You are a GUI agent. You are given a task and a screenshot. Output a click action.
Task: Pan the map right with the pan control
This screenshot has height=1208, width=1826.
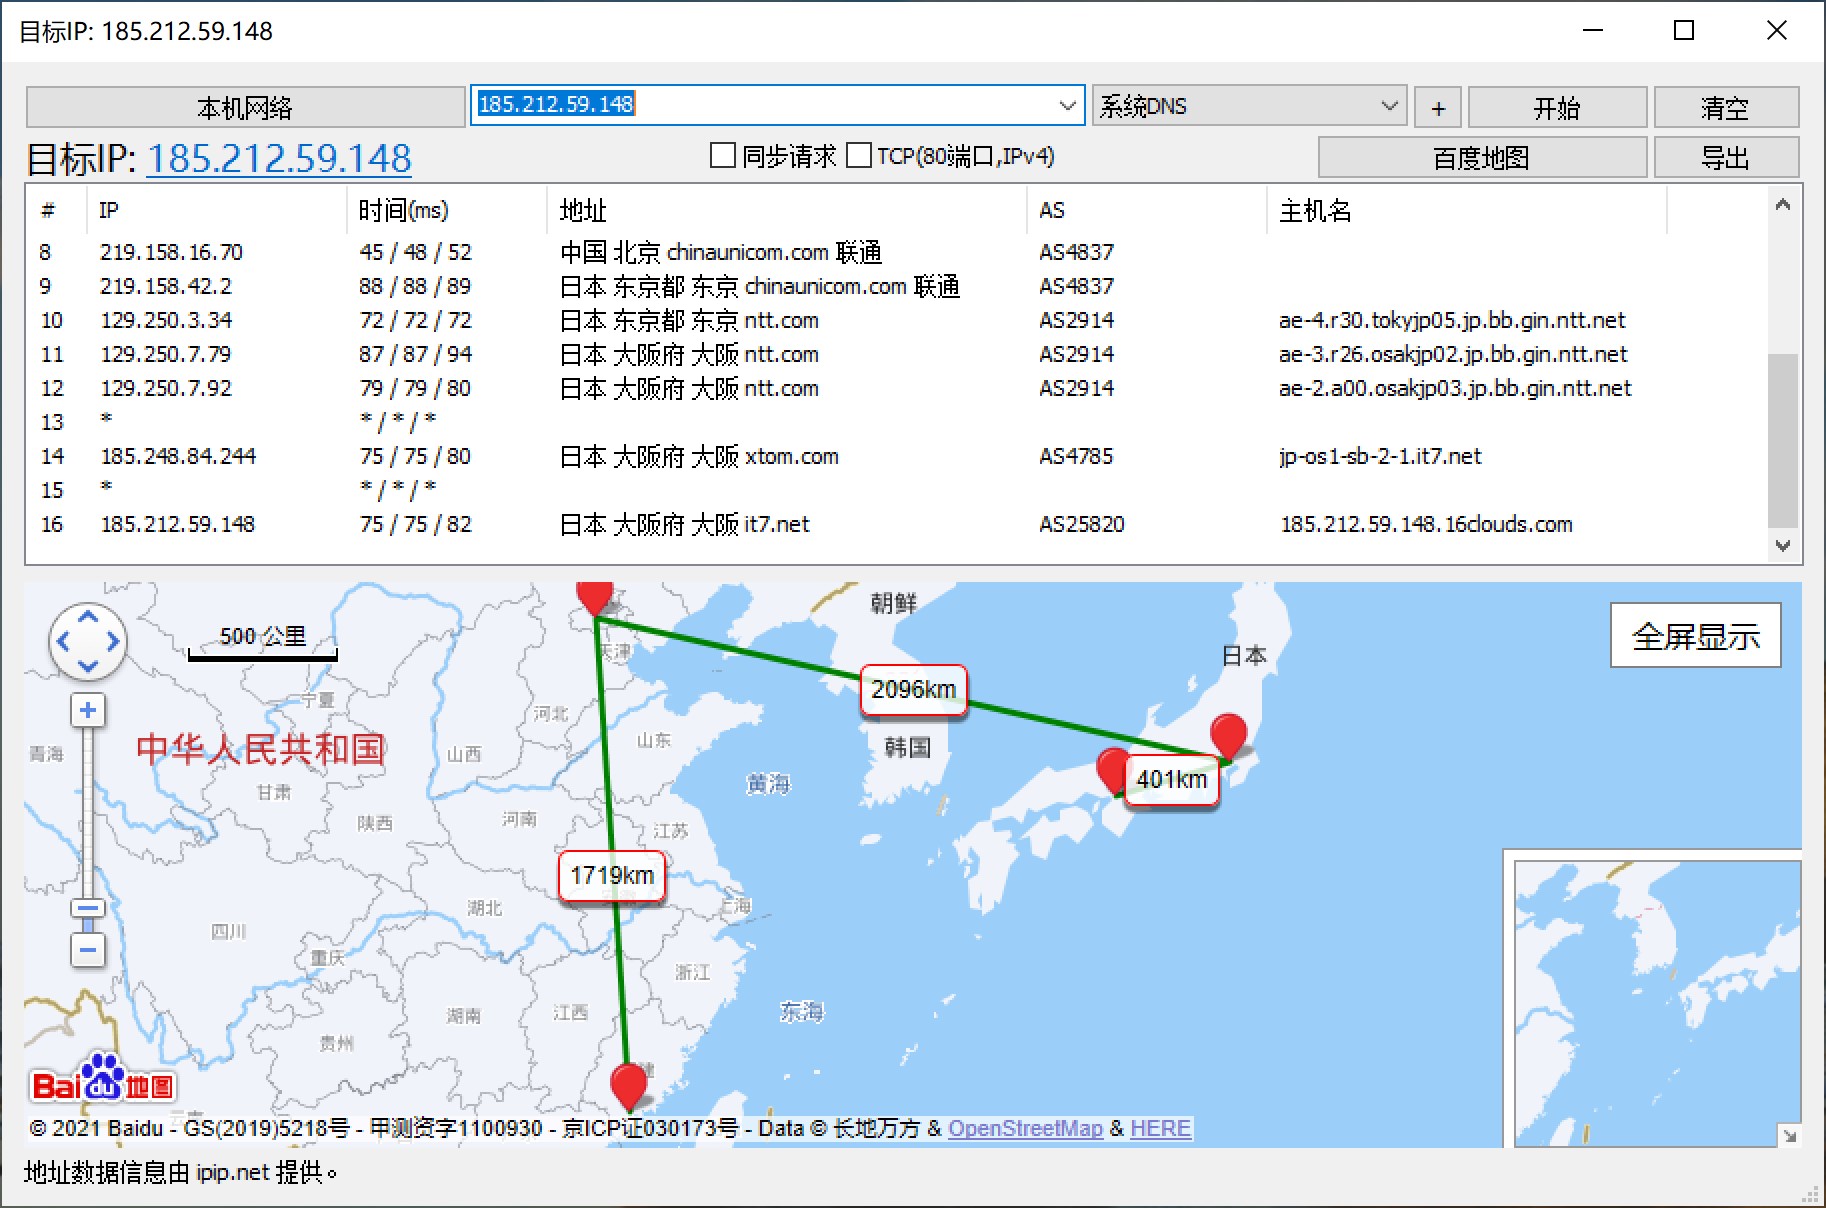coord(112,642)
